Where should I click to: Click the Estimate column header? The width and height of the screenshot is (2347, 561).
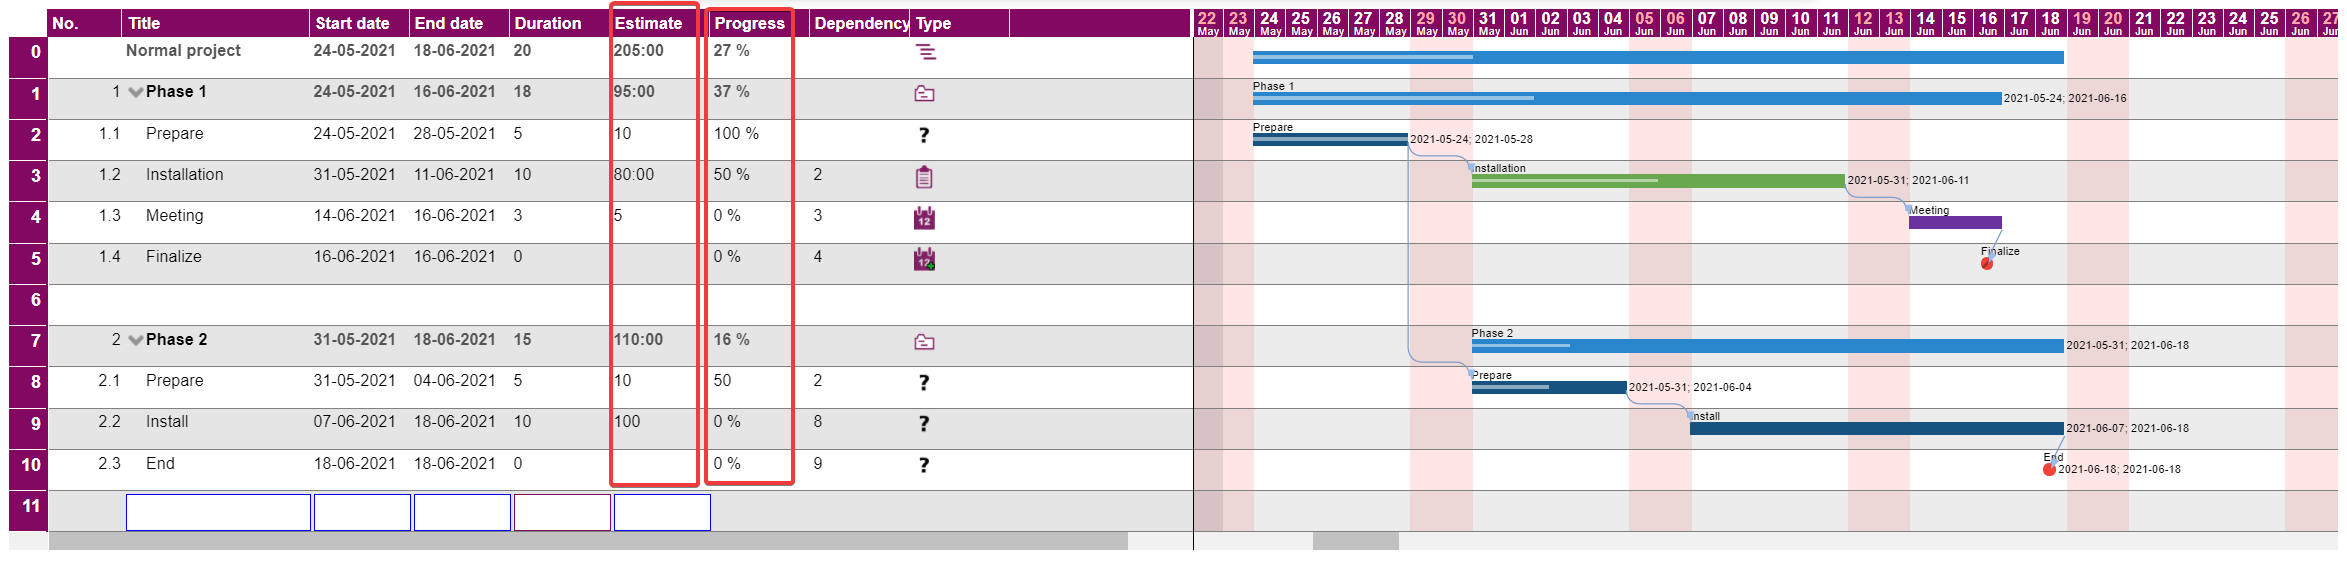pyautogui.click(x=648, y=23)
